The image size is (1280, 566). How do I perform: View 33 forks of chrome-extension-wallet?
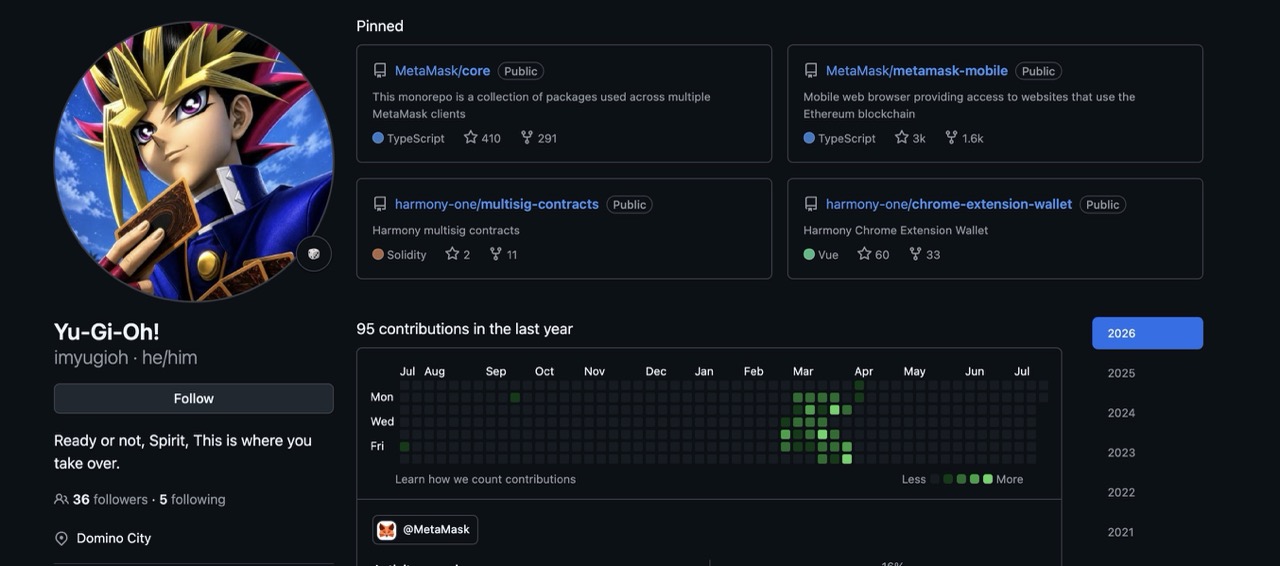[924, 254]
